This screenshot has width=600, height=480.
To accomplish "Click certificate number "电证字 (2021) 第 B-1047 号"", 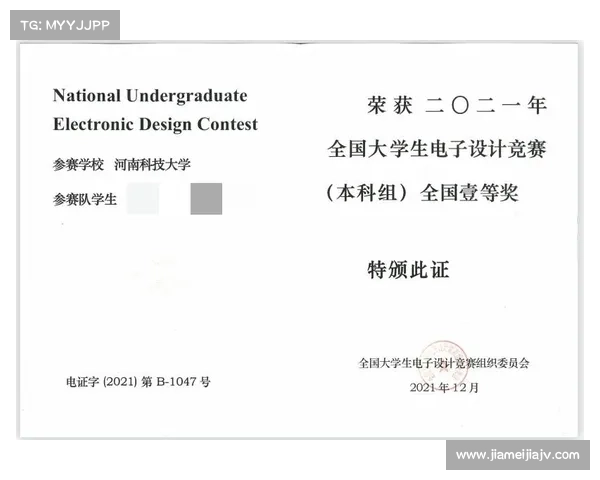I will [x=138, y=382].
